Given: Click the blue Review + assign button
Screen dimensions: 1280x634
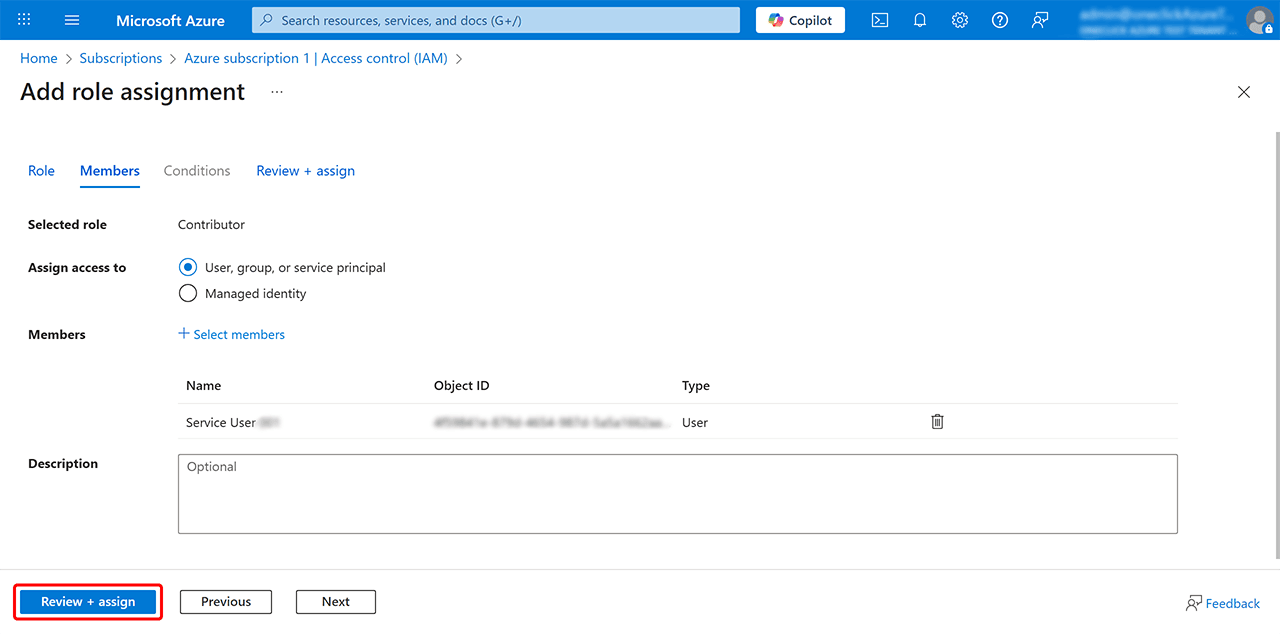Looking at the screenshot, I should pyautogui.click(x=88, y=602).
